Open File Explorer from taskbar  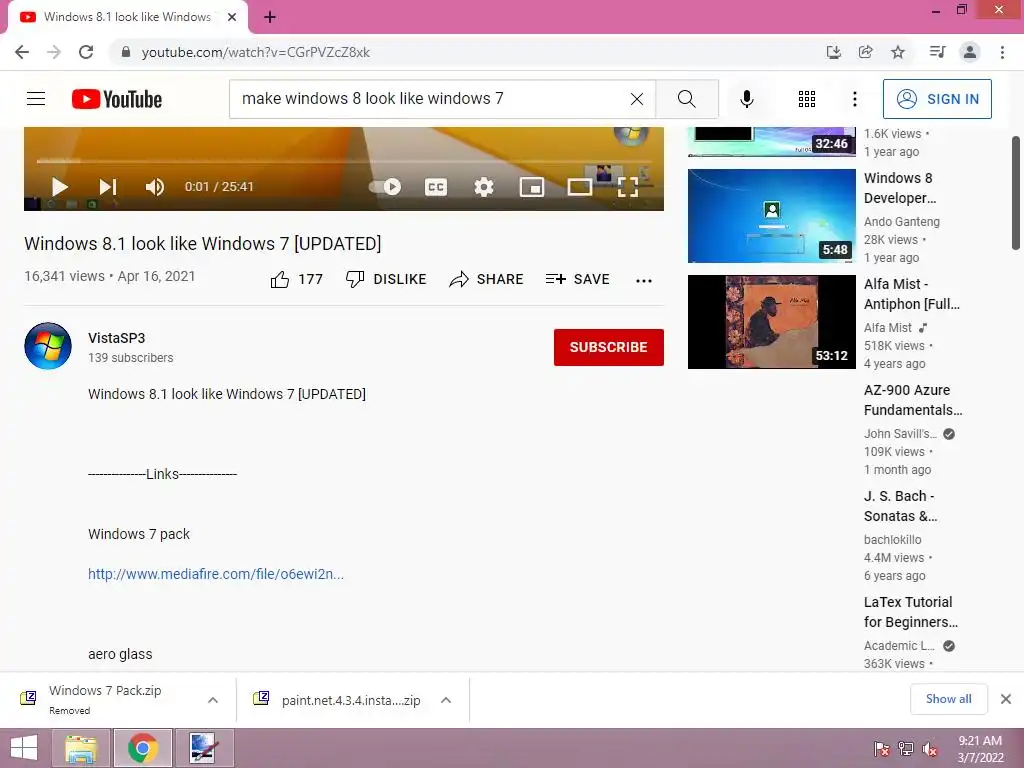click(x=80, y=748)
